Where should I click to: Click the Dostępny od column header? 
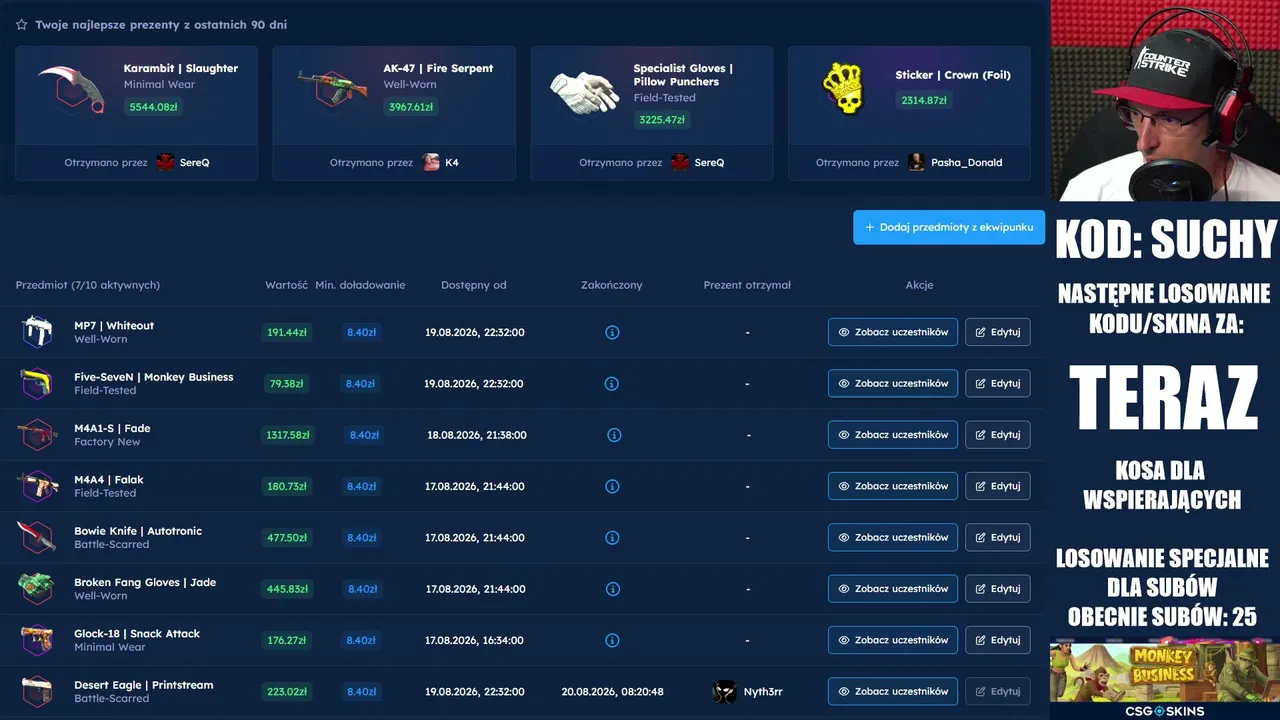474,285
